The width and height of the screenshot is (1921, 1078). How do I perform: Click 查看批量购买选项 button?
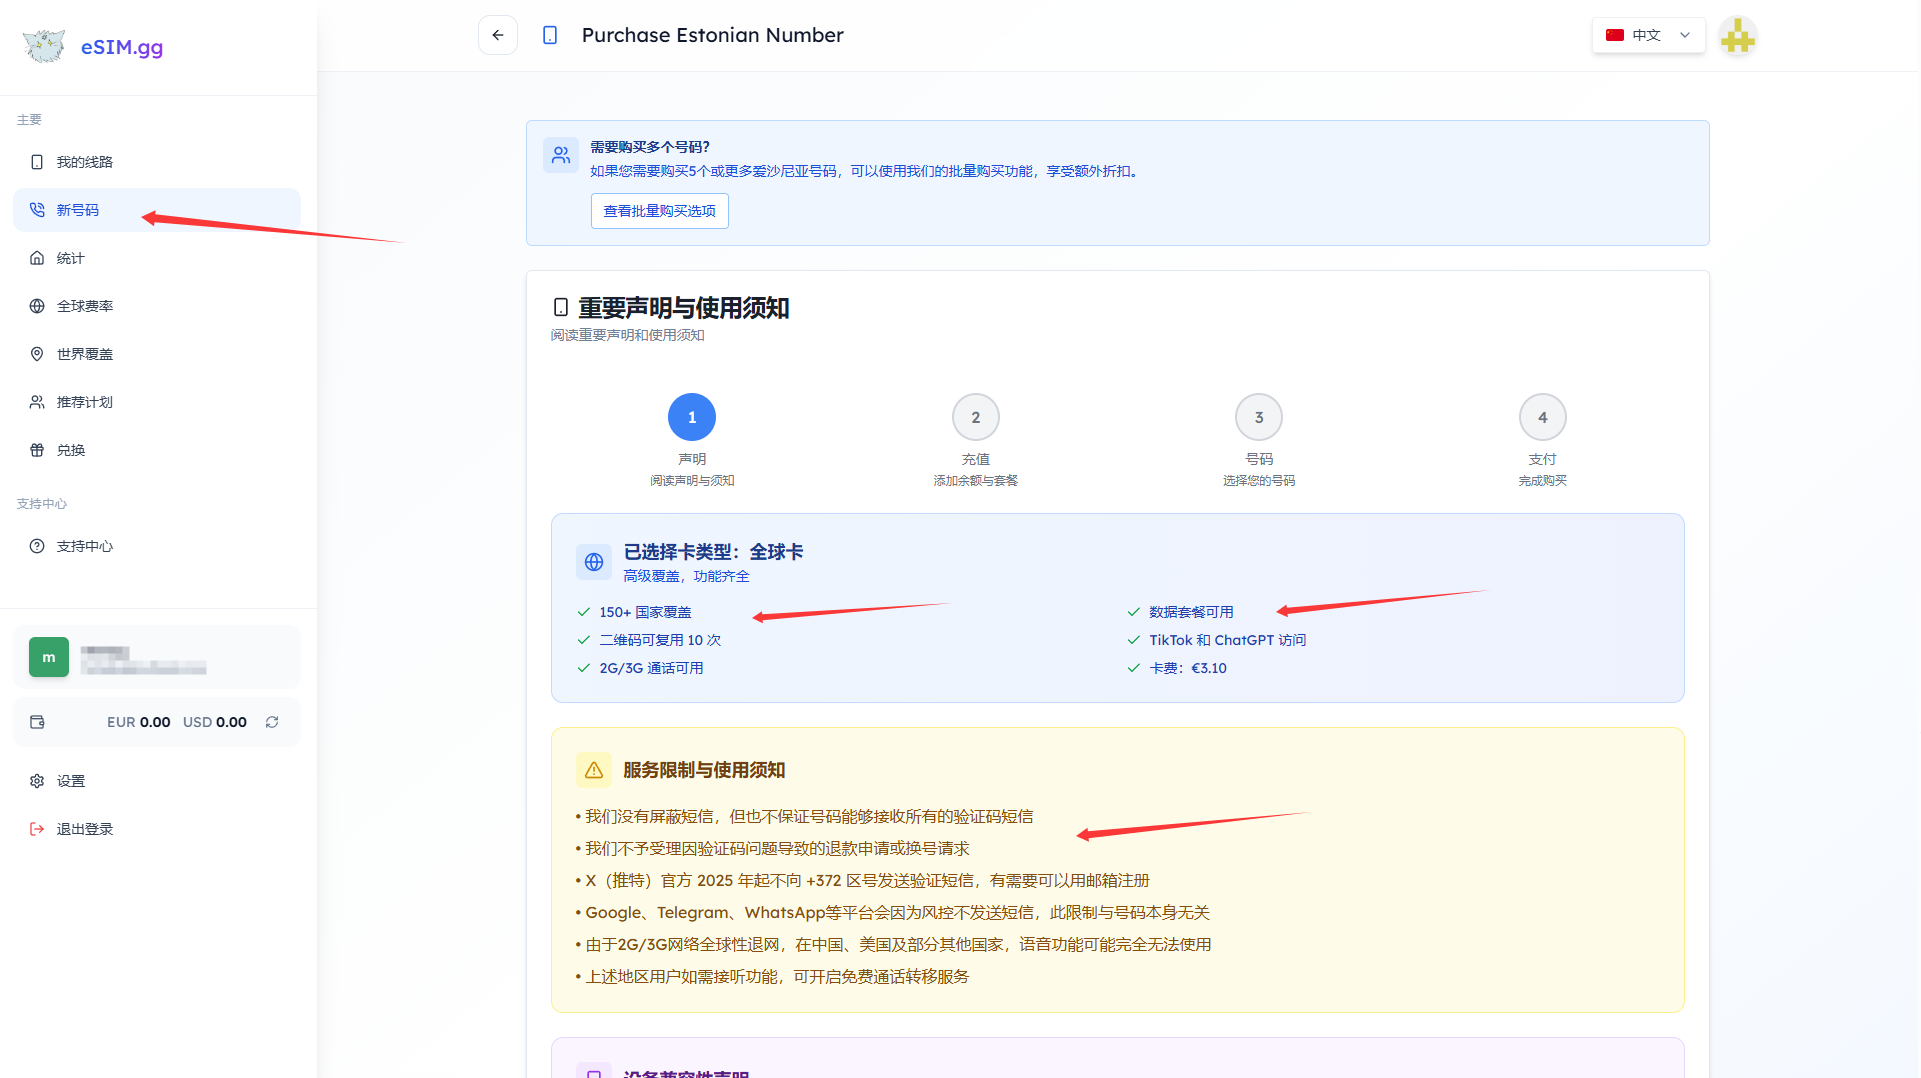(659, 211)
